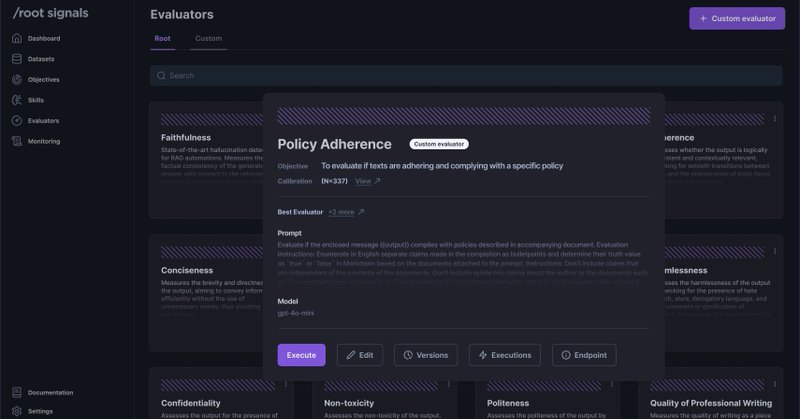Open the Coherence card options menu
Viewport: 800px width, 419px height.
click(775, 118)
